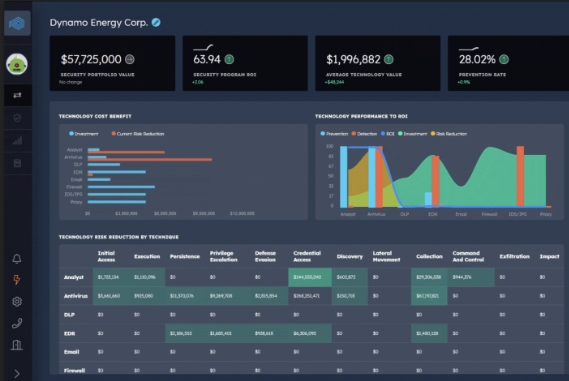Edit the Dynamo Energy Corp. name
The width and height of the screenshot is (569, 381).
tap(156, 22)
